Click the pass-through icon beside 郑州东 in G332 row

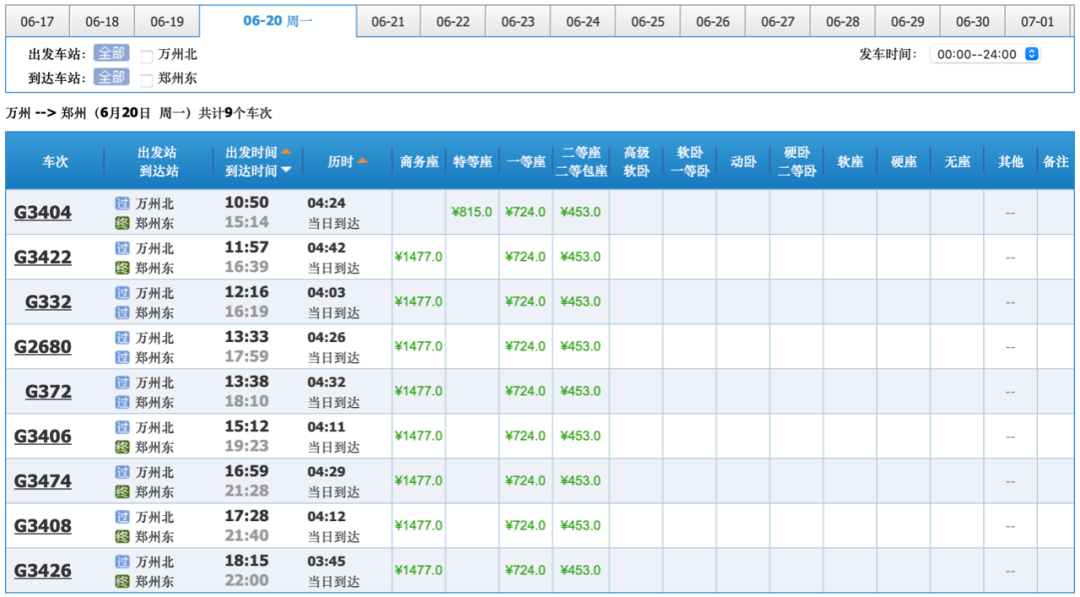pyautogui.click(x=122, y=312)
